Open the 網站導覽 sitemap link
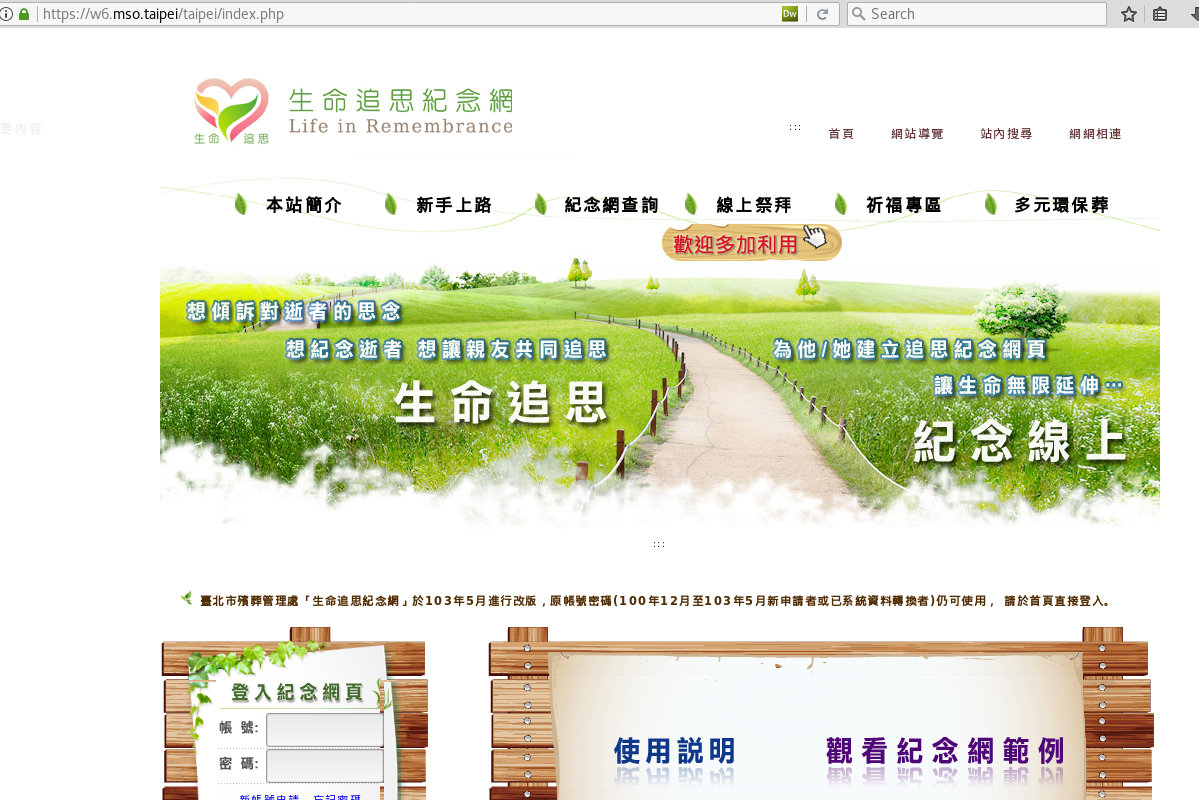1199x800 pixels. point(917,134)
